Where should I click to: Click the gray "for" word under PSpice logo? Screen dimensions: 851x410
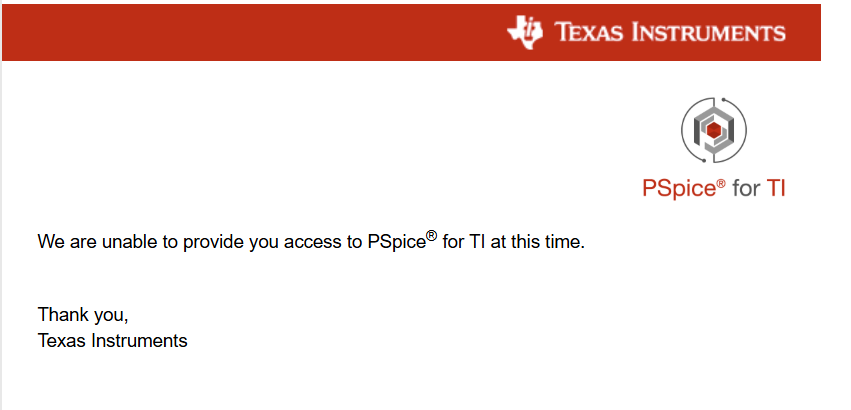tap(746, 188)
